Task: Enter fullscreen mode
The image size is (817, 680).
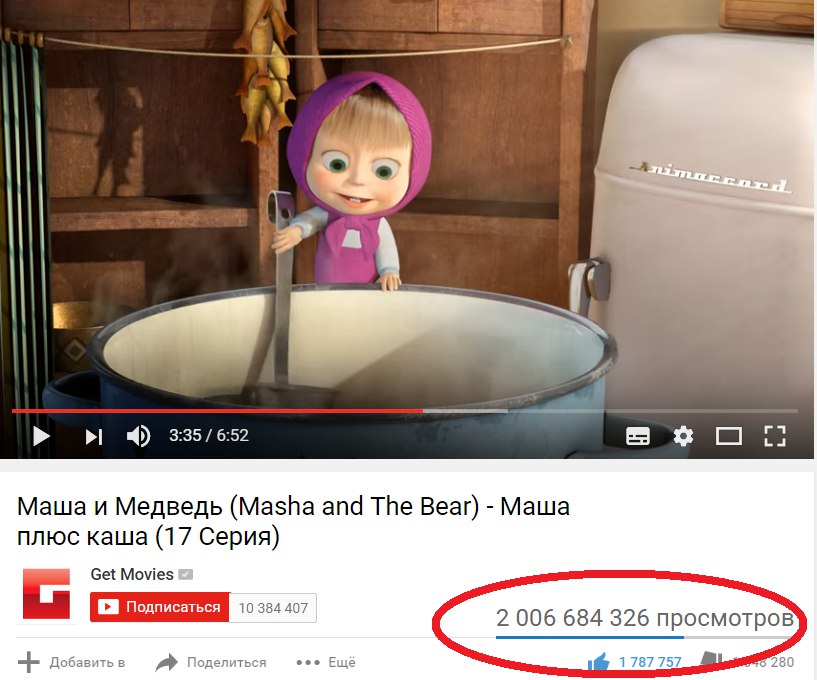Action: [775, 436]
